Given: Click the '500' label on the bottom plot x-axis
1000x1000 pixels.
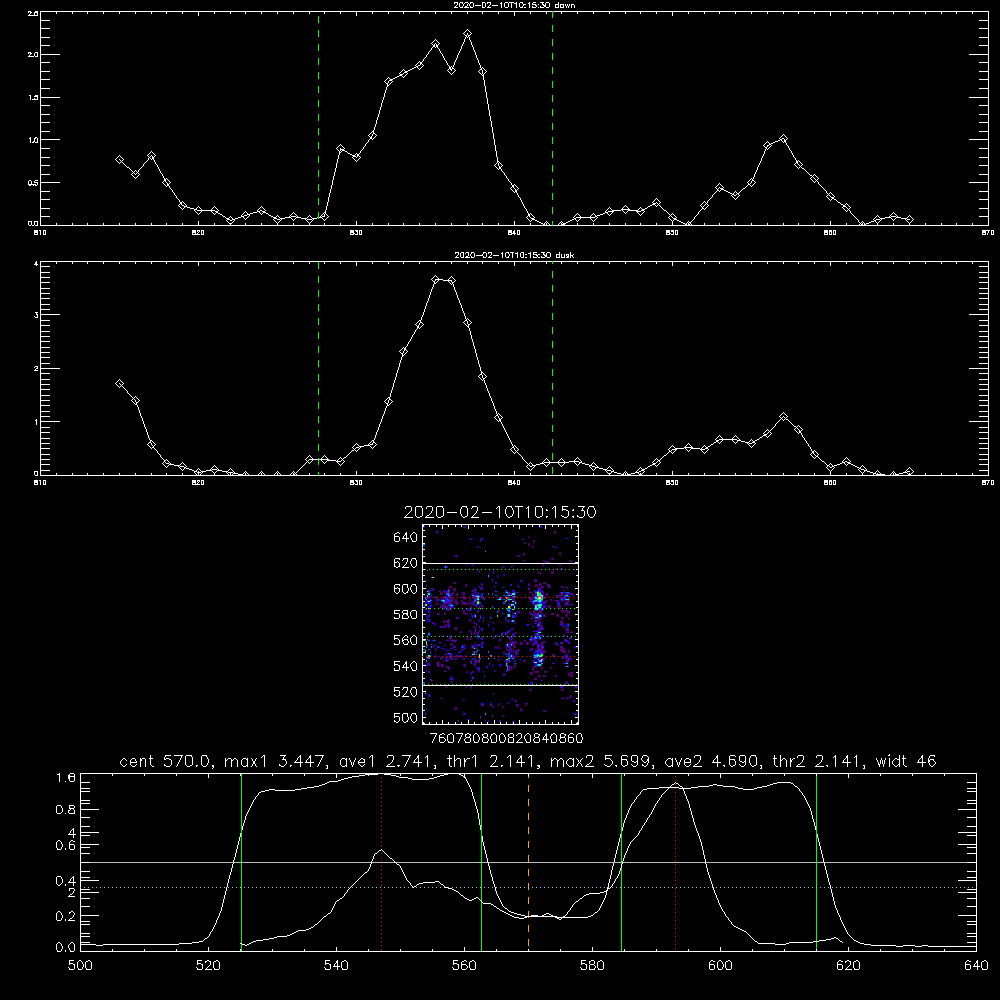Looking at the screenshot, I should (x=80, y=966).
